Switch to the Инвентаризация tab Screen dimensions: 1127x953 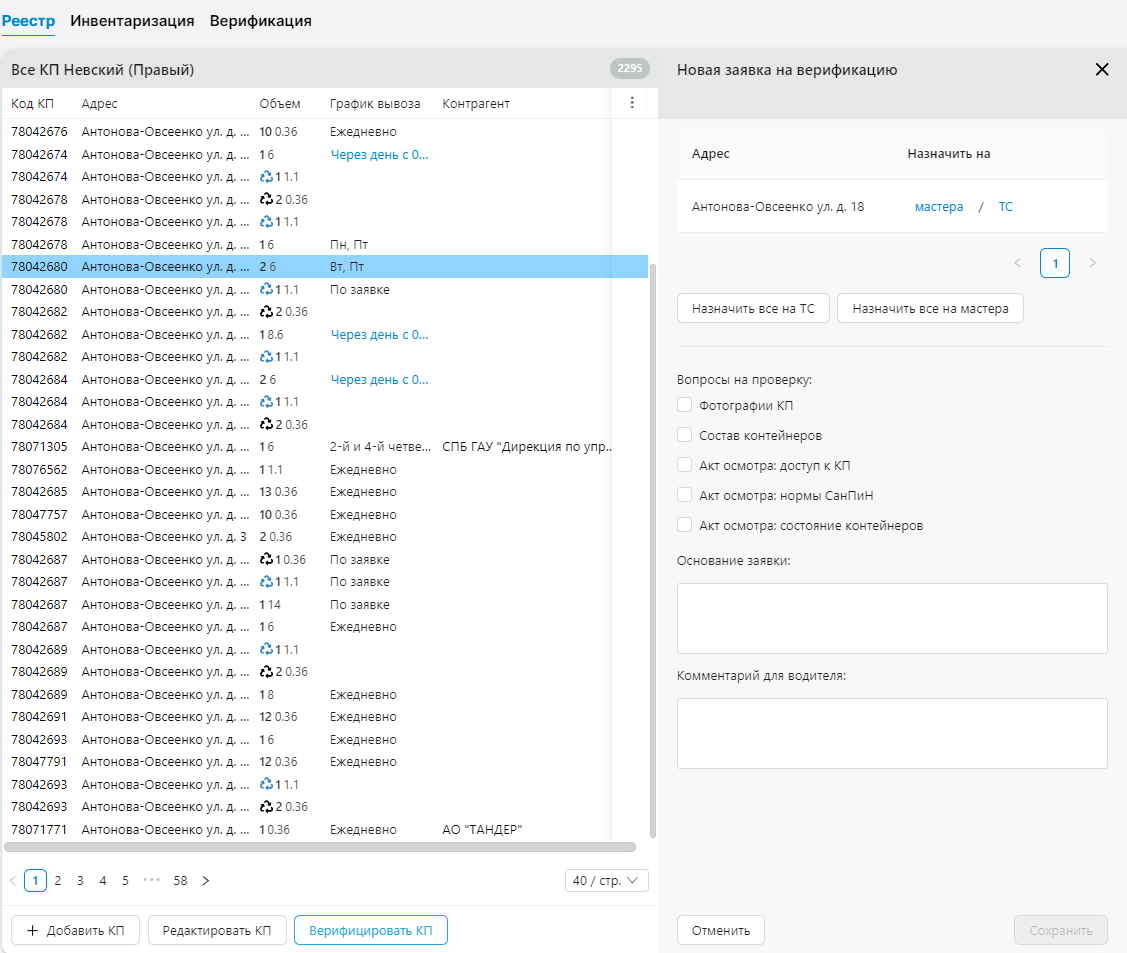coord(132,21)
